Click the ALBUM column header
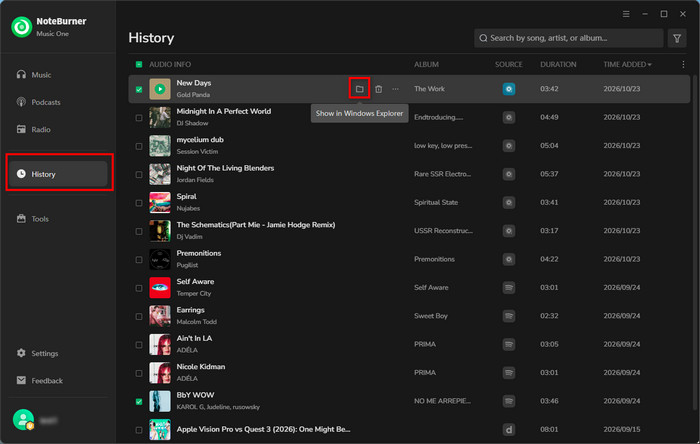The image size is (700, 444). (x=426, y=65)
